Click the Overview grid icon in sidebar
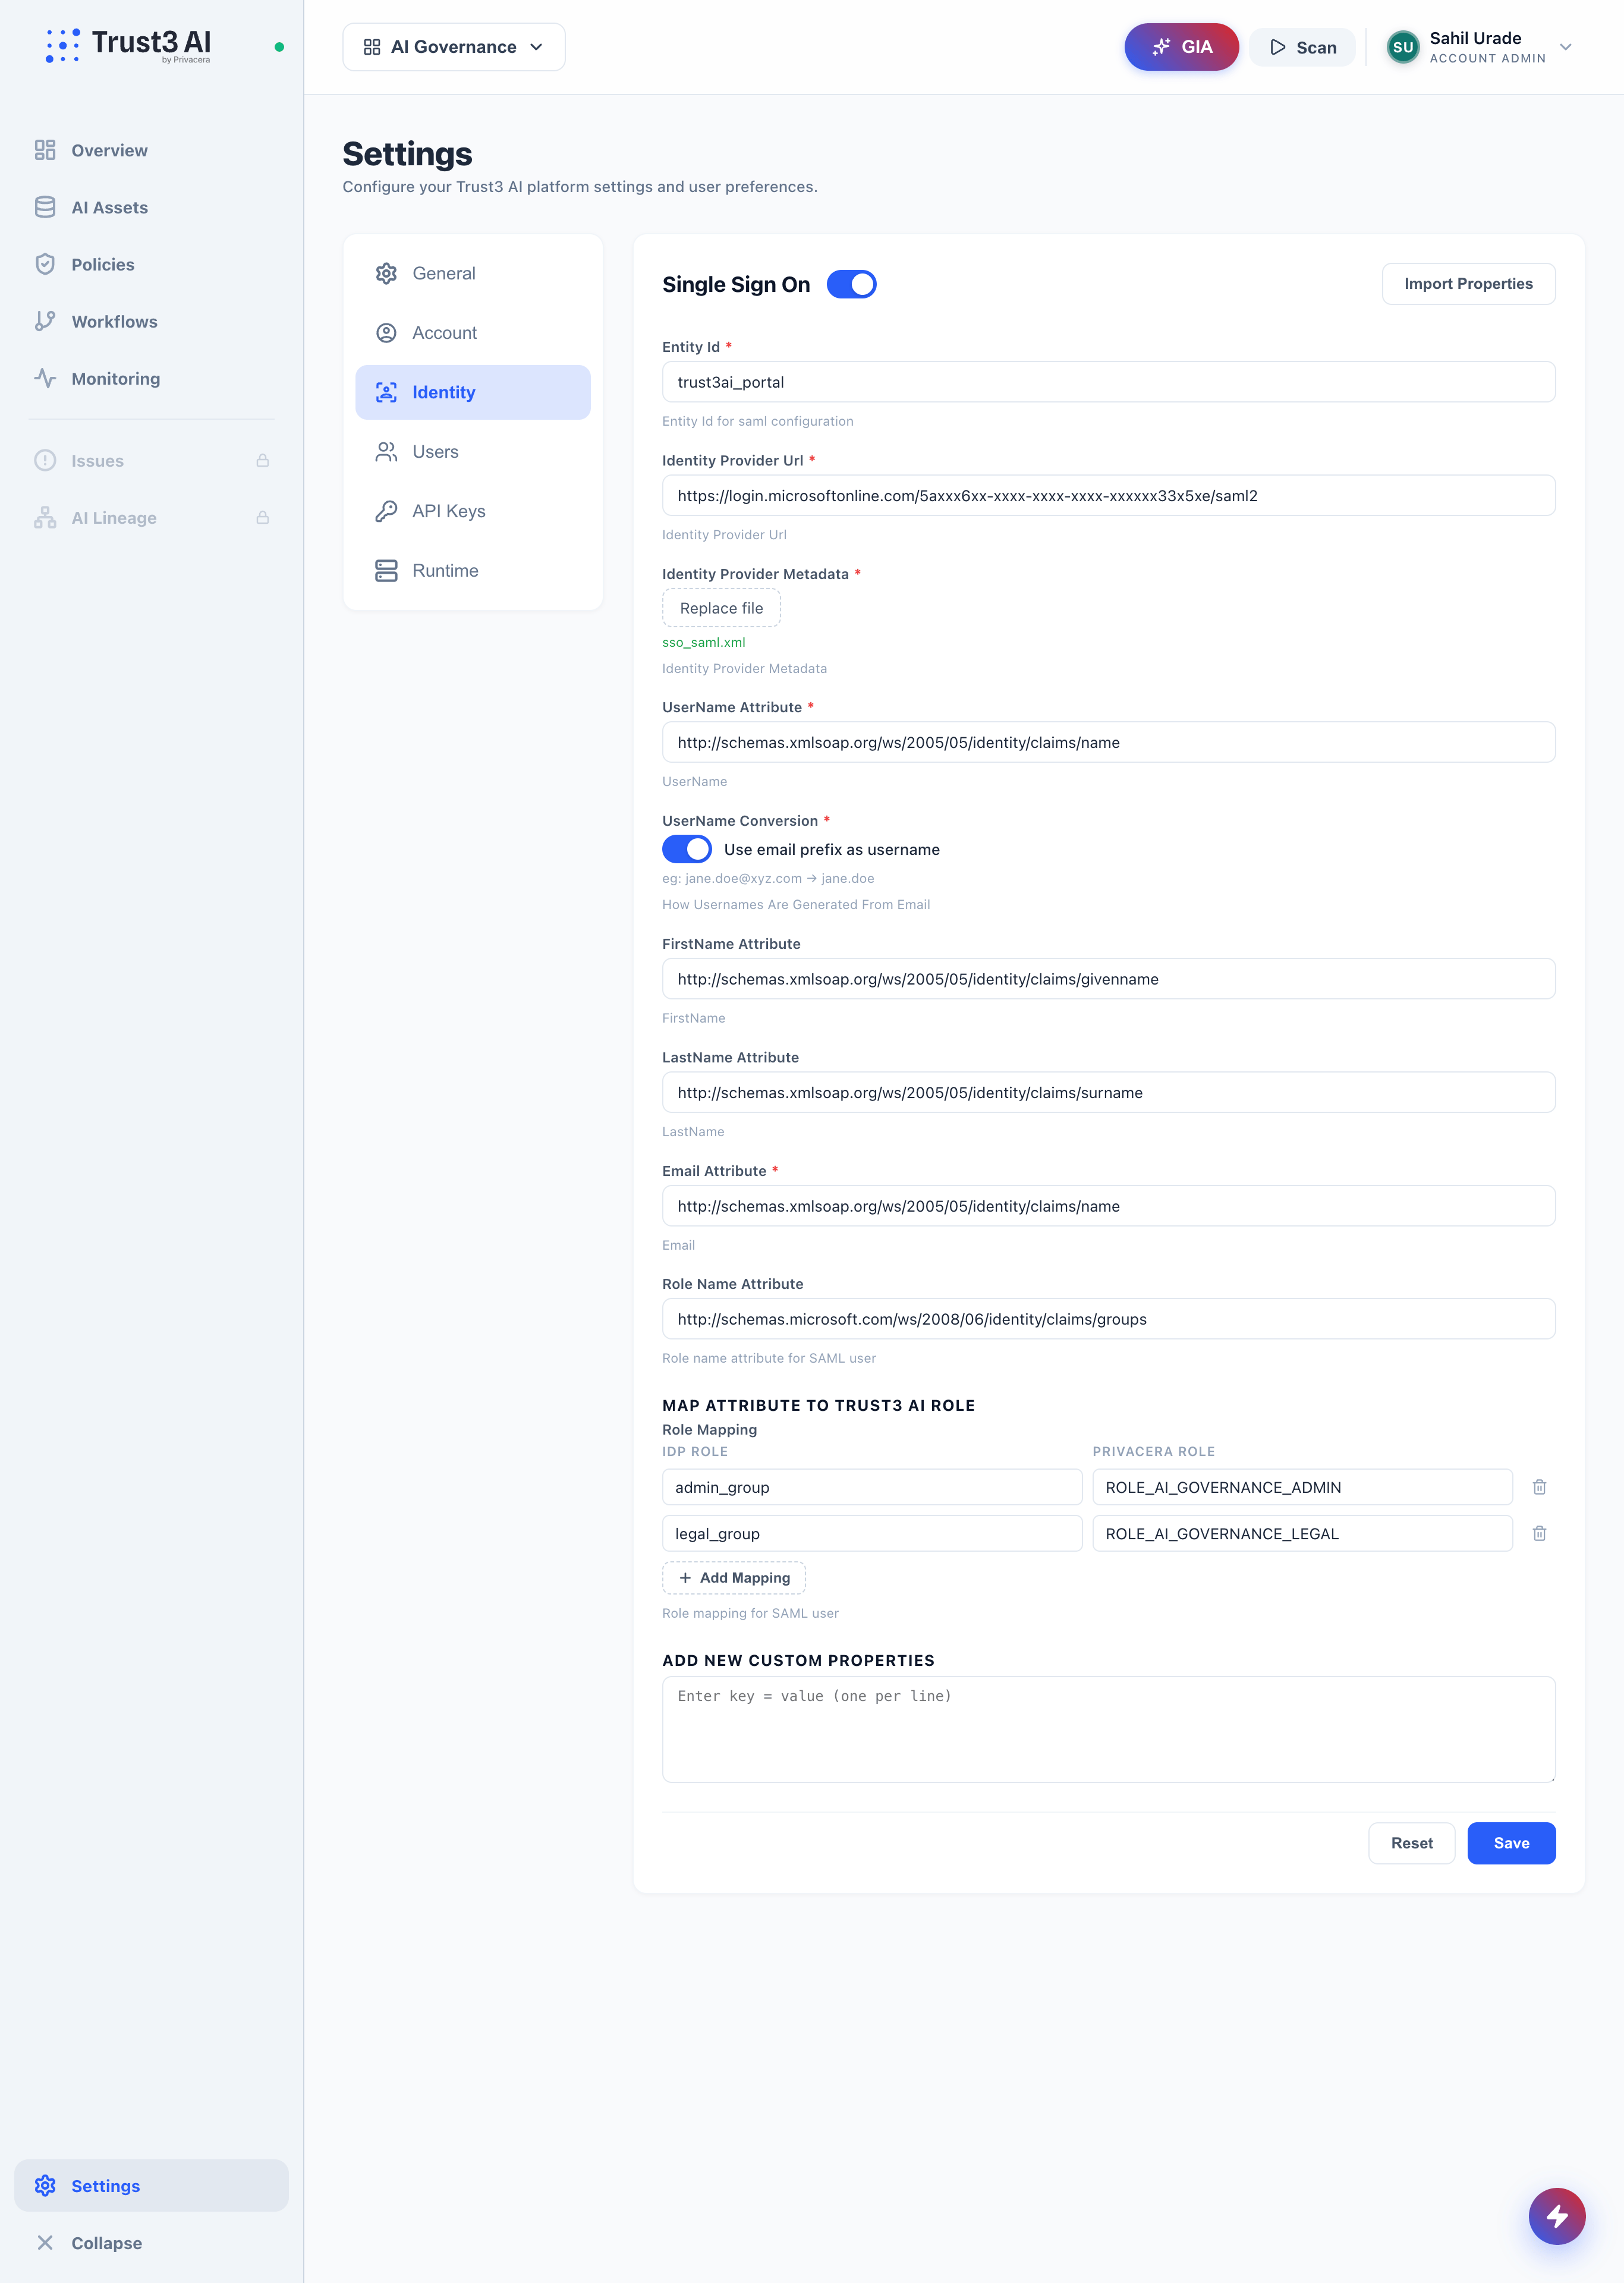This screenshot has height=2283, width=1624. tap(45, 150)
